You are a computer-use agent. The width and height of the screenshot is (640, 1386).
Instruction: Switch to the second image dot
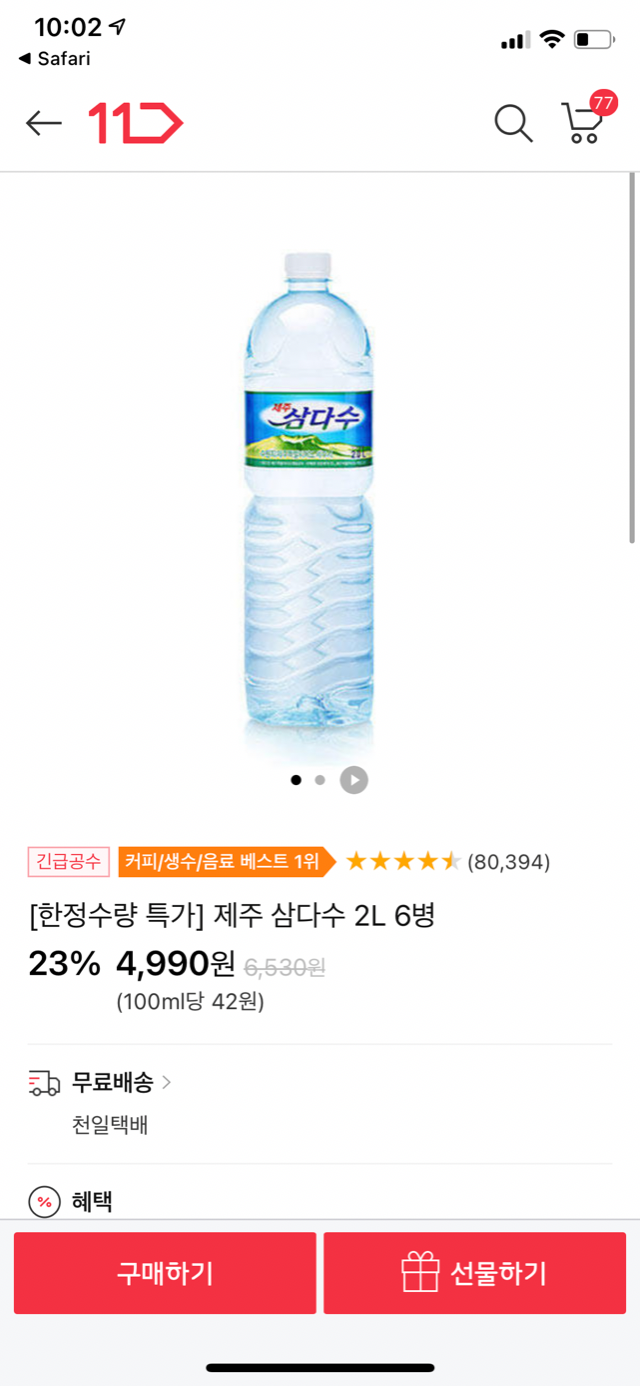pyautogui.click(x=320, y=780)
